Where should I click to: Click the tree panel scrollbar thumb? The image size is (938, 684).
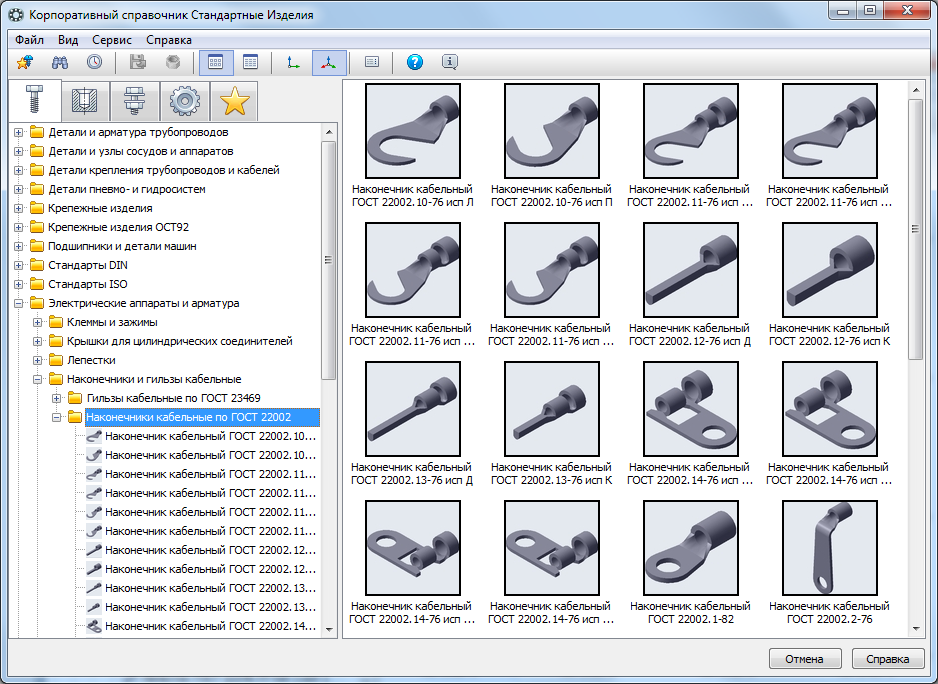coord(328,260)
